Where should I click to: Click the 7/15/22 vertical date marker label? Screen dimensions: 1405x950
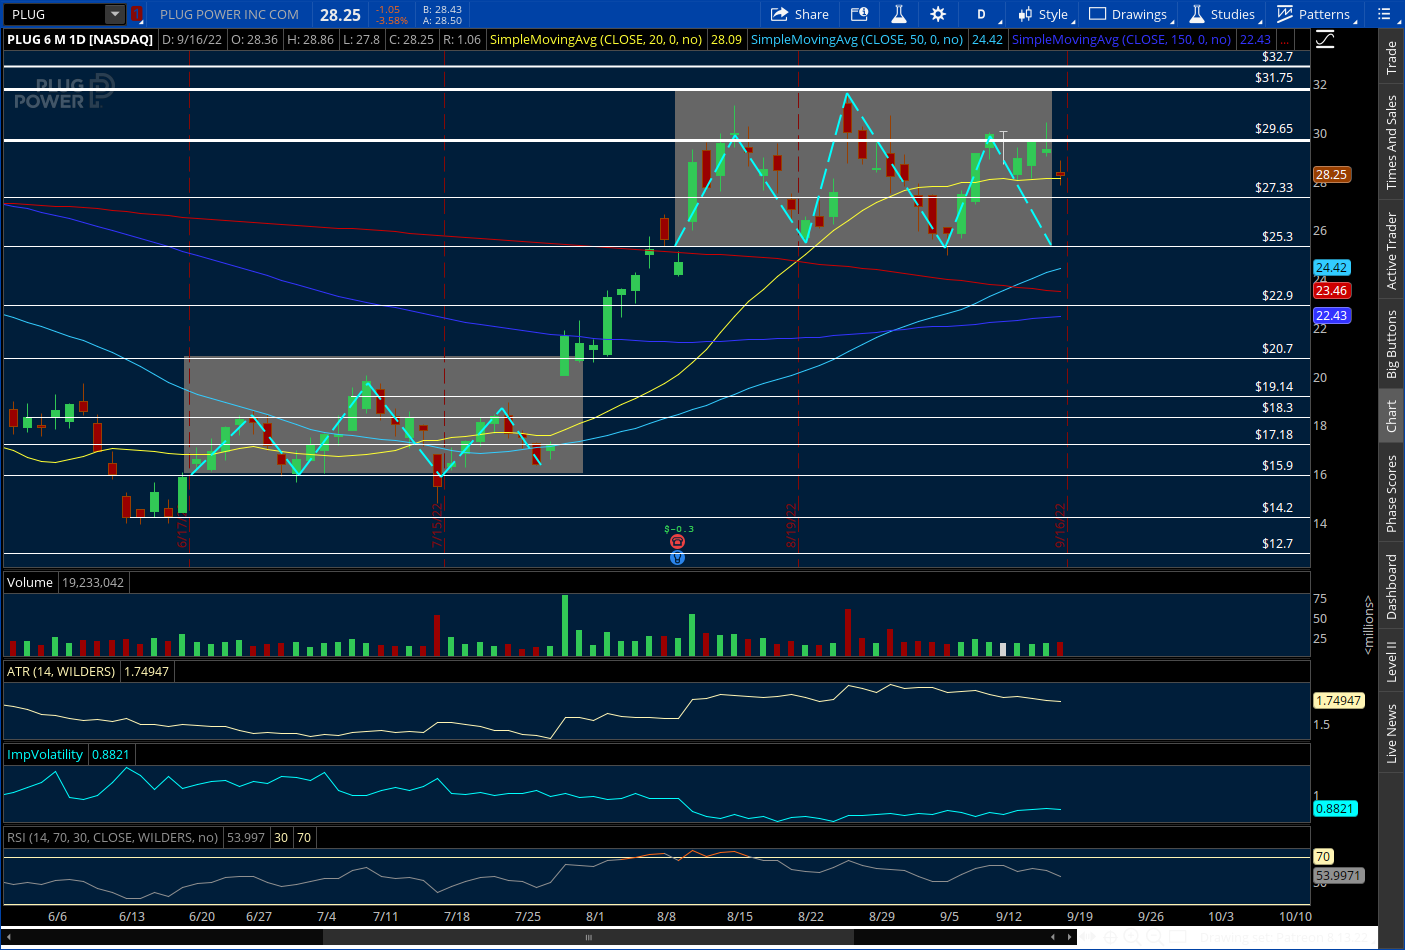[437, 526]
